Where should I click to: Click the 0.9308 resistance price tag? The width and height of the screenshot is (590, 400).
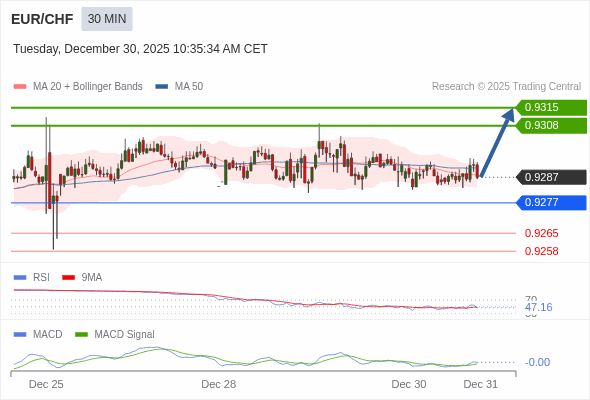click(x=551, y=126)
